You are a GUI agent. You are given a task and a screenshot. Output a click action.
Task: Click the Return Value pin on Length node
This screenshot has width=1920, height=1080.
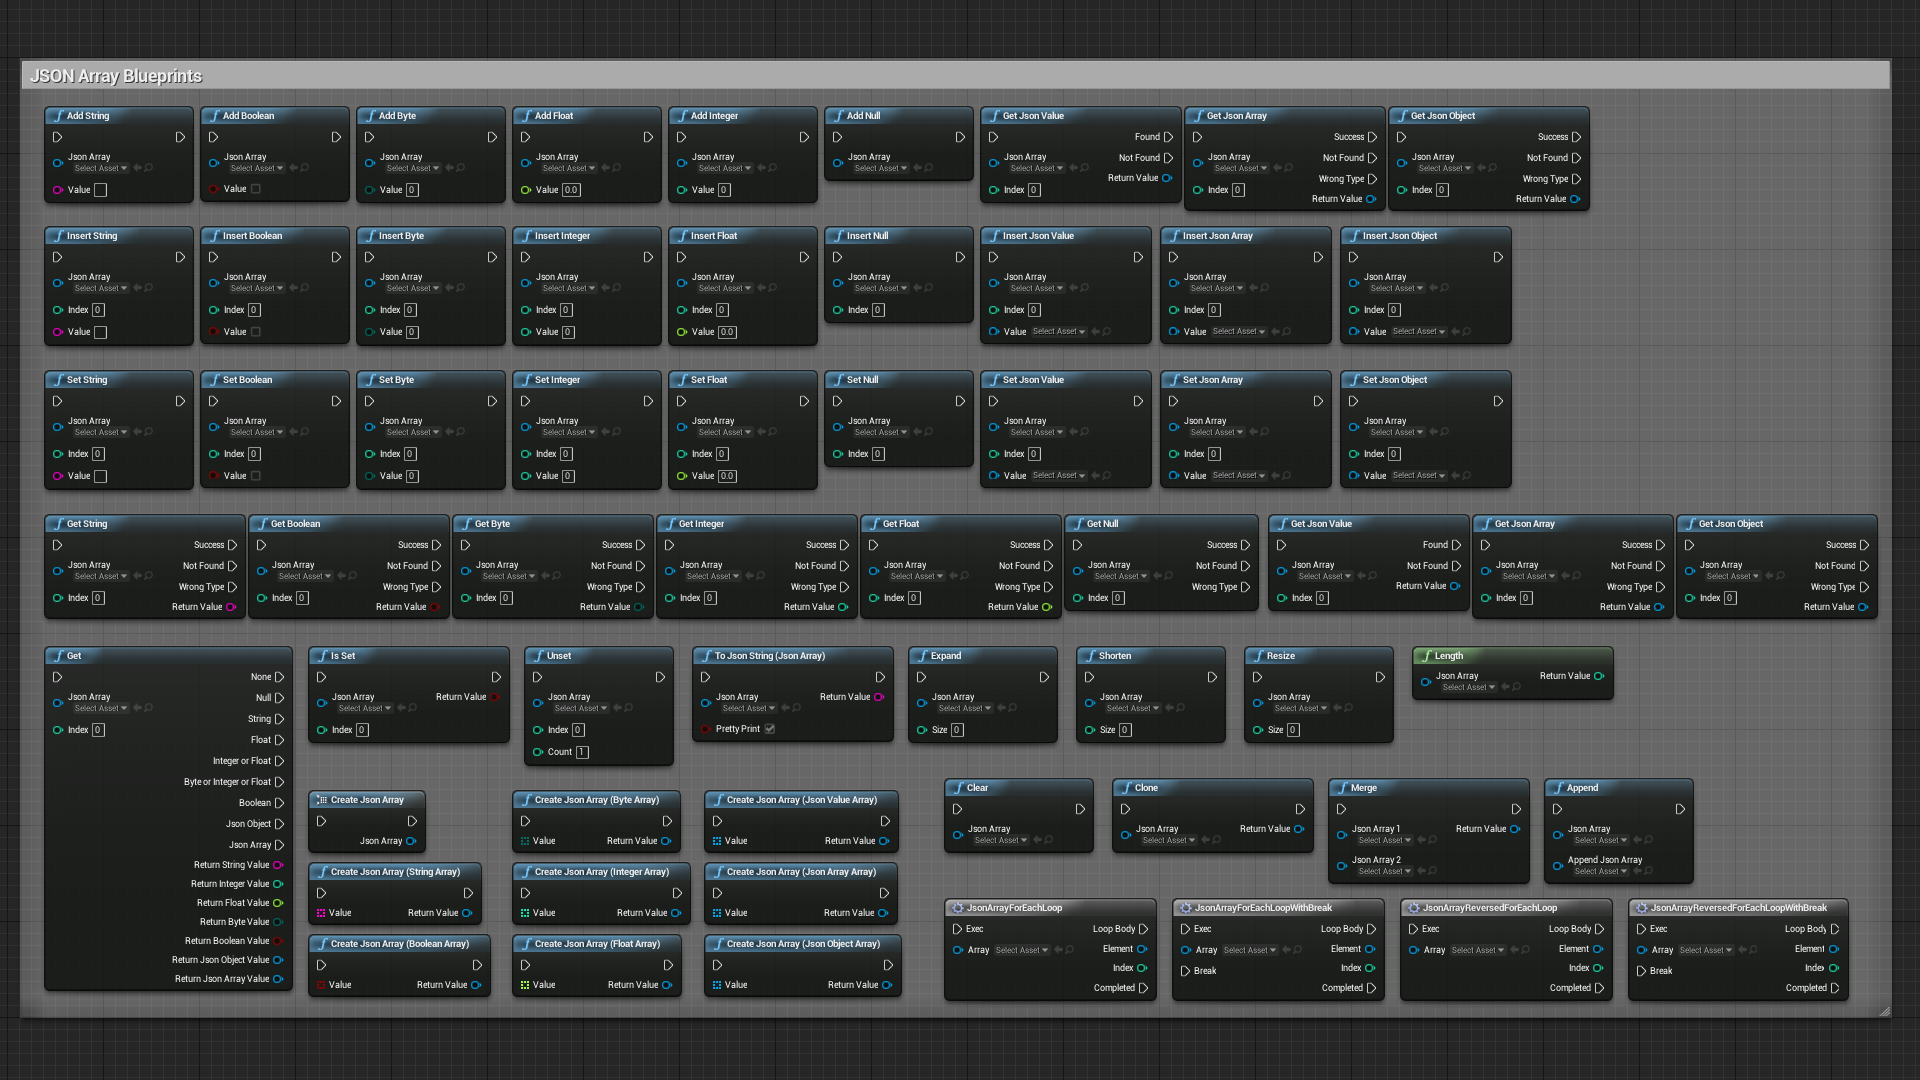(x=1599, y=676)
